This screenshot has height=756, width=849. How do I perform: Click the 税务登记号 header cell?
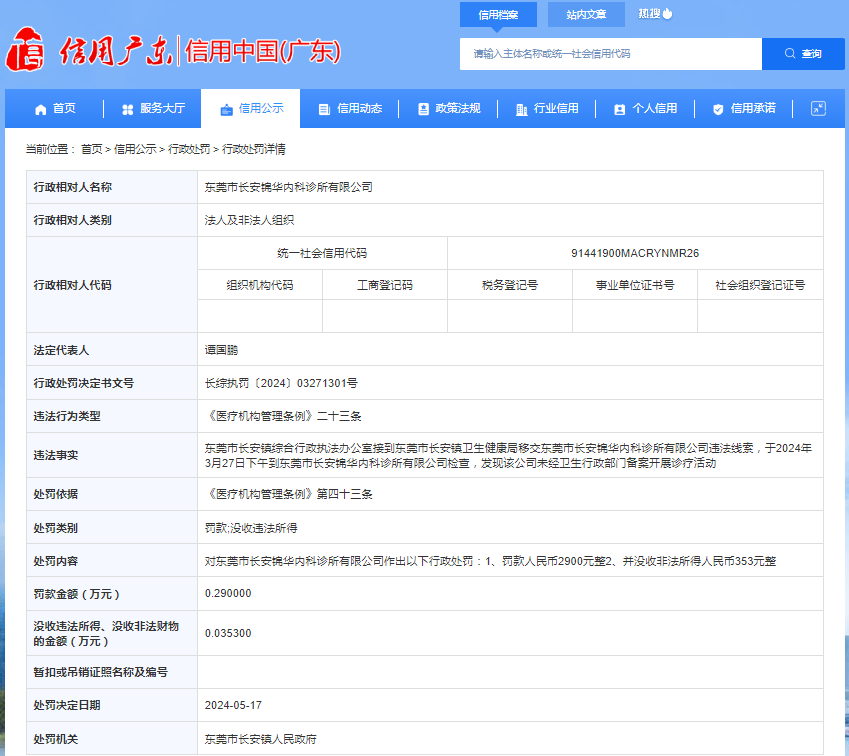point(510,285)
